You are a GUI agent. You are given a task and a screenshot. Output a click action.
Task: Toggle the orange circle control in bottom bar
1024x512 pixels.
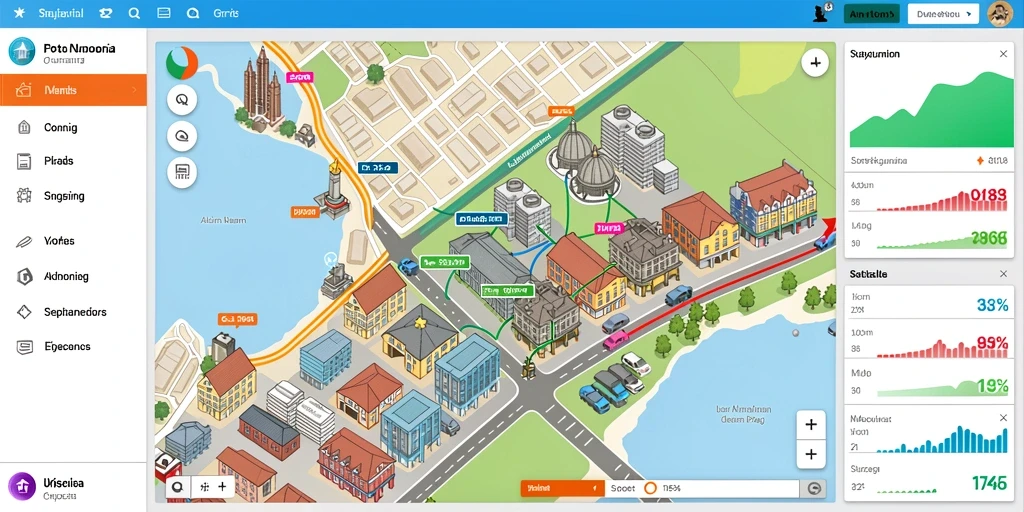[650, 488]
